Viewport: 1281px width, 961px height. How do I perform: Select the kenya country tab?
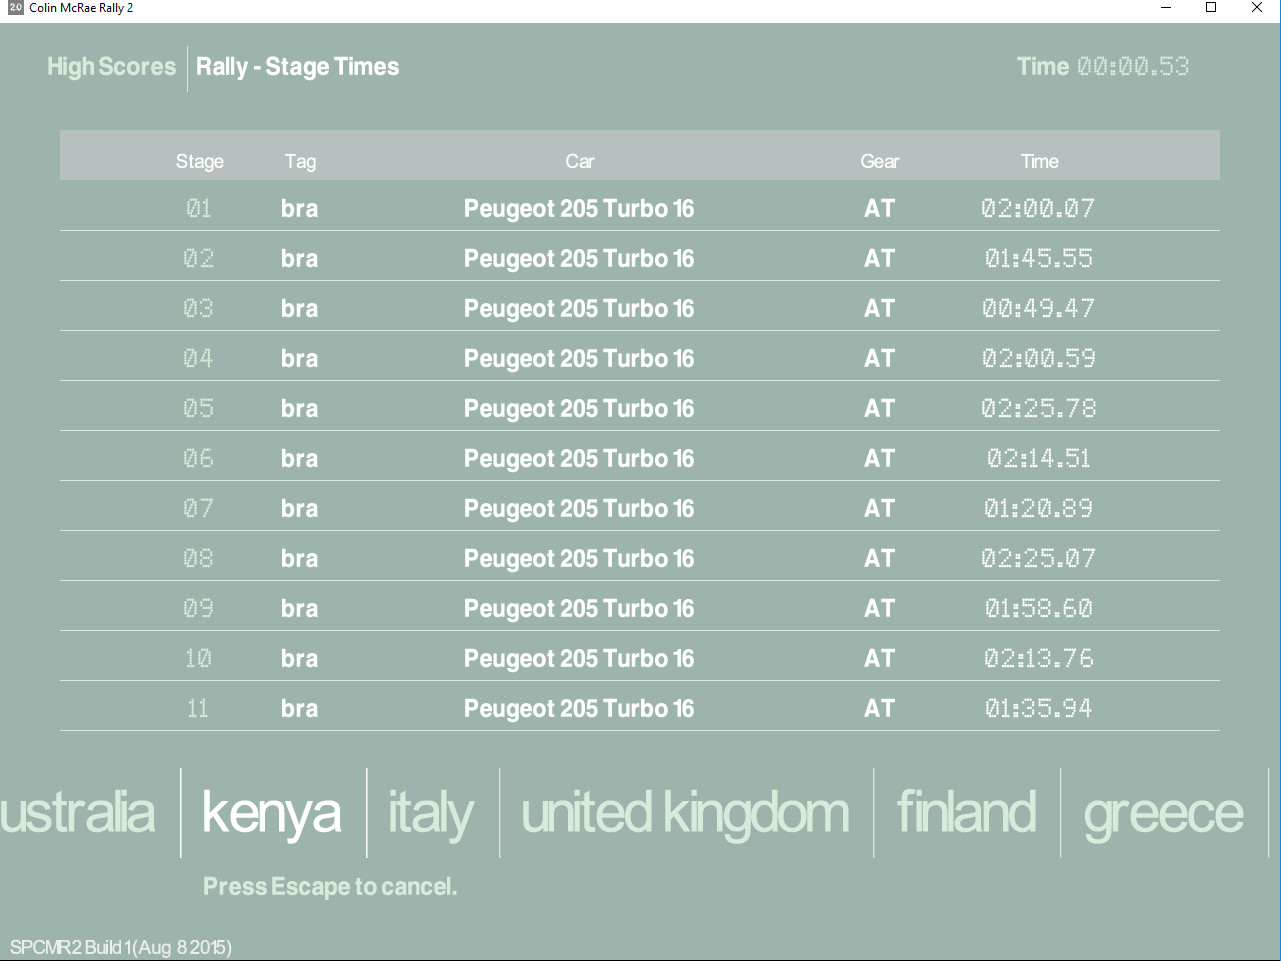tap(272, 813)
